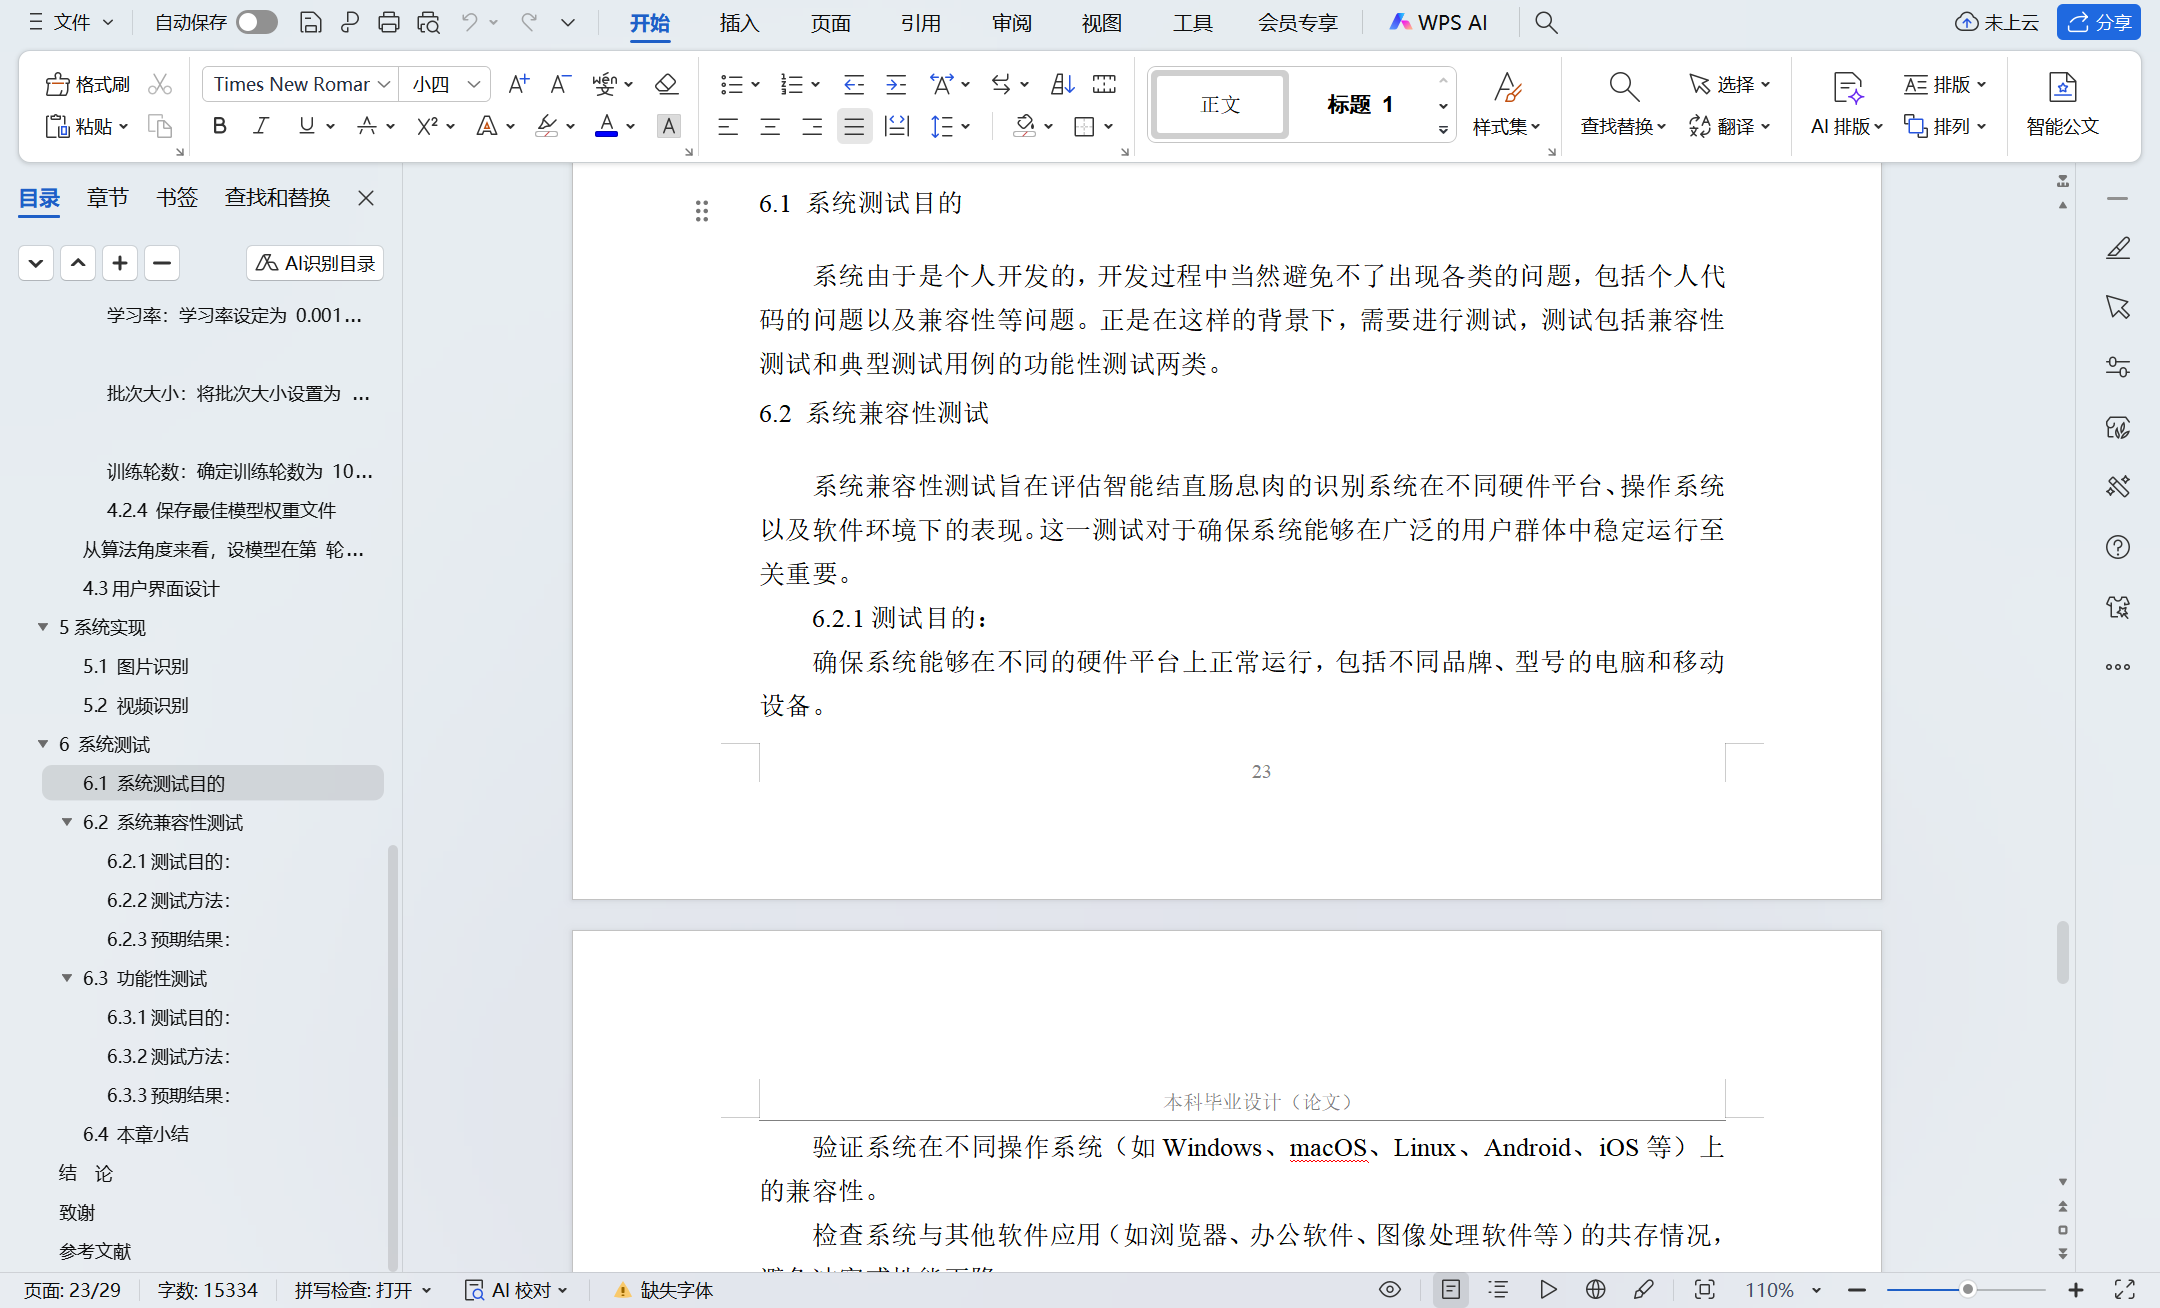Click the Cut scissors icon
Screen dimensions: 2160x1308
(160, 84)
